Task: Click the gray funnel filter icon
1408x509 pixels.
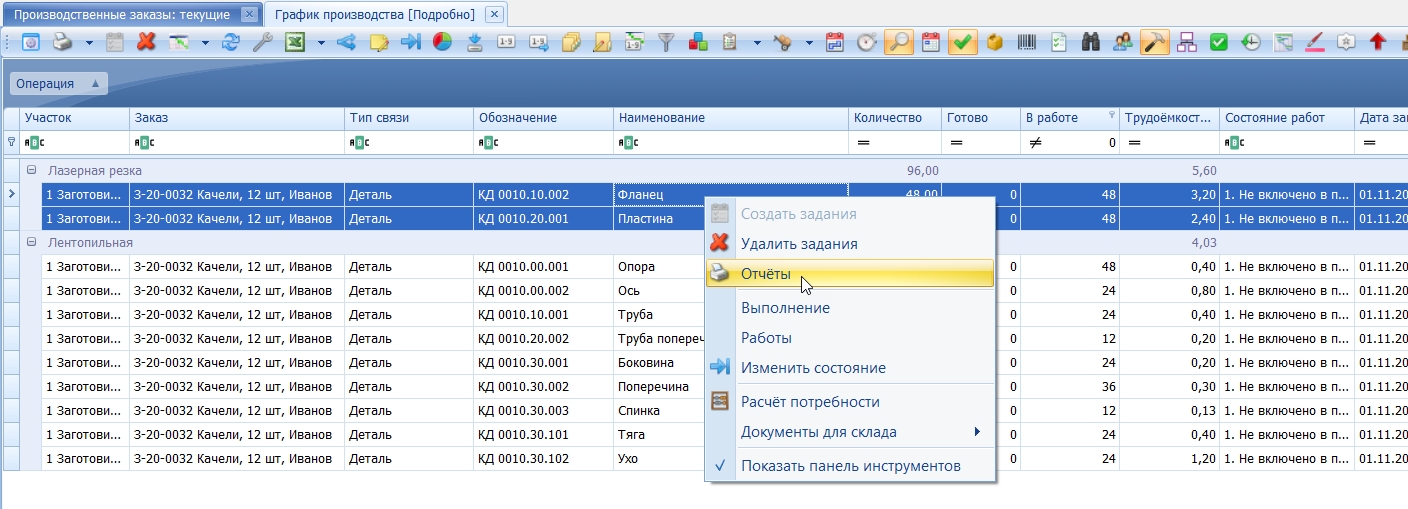Action: point(667,42)
